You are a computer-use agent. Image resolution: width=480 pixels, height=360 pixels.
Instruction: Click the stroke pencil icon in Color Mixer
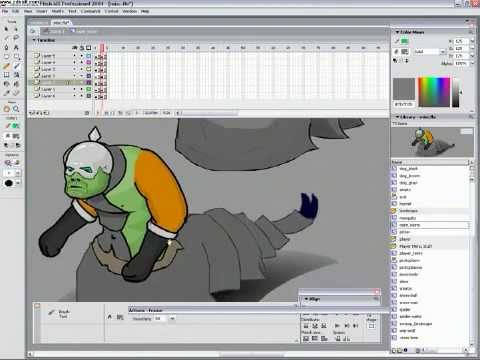click(397, 41)
